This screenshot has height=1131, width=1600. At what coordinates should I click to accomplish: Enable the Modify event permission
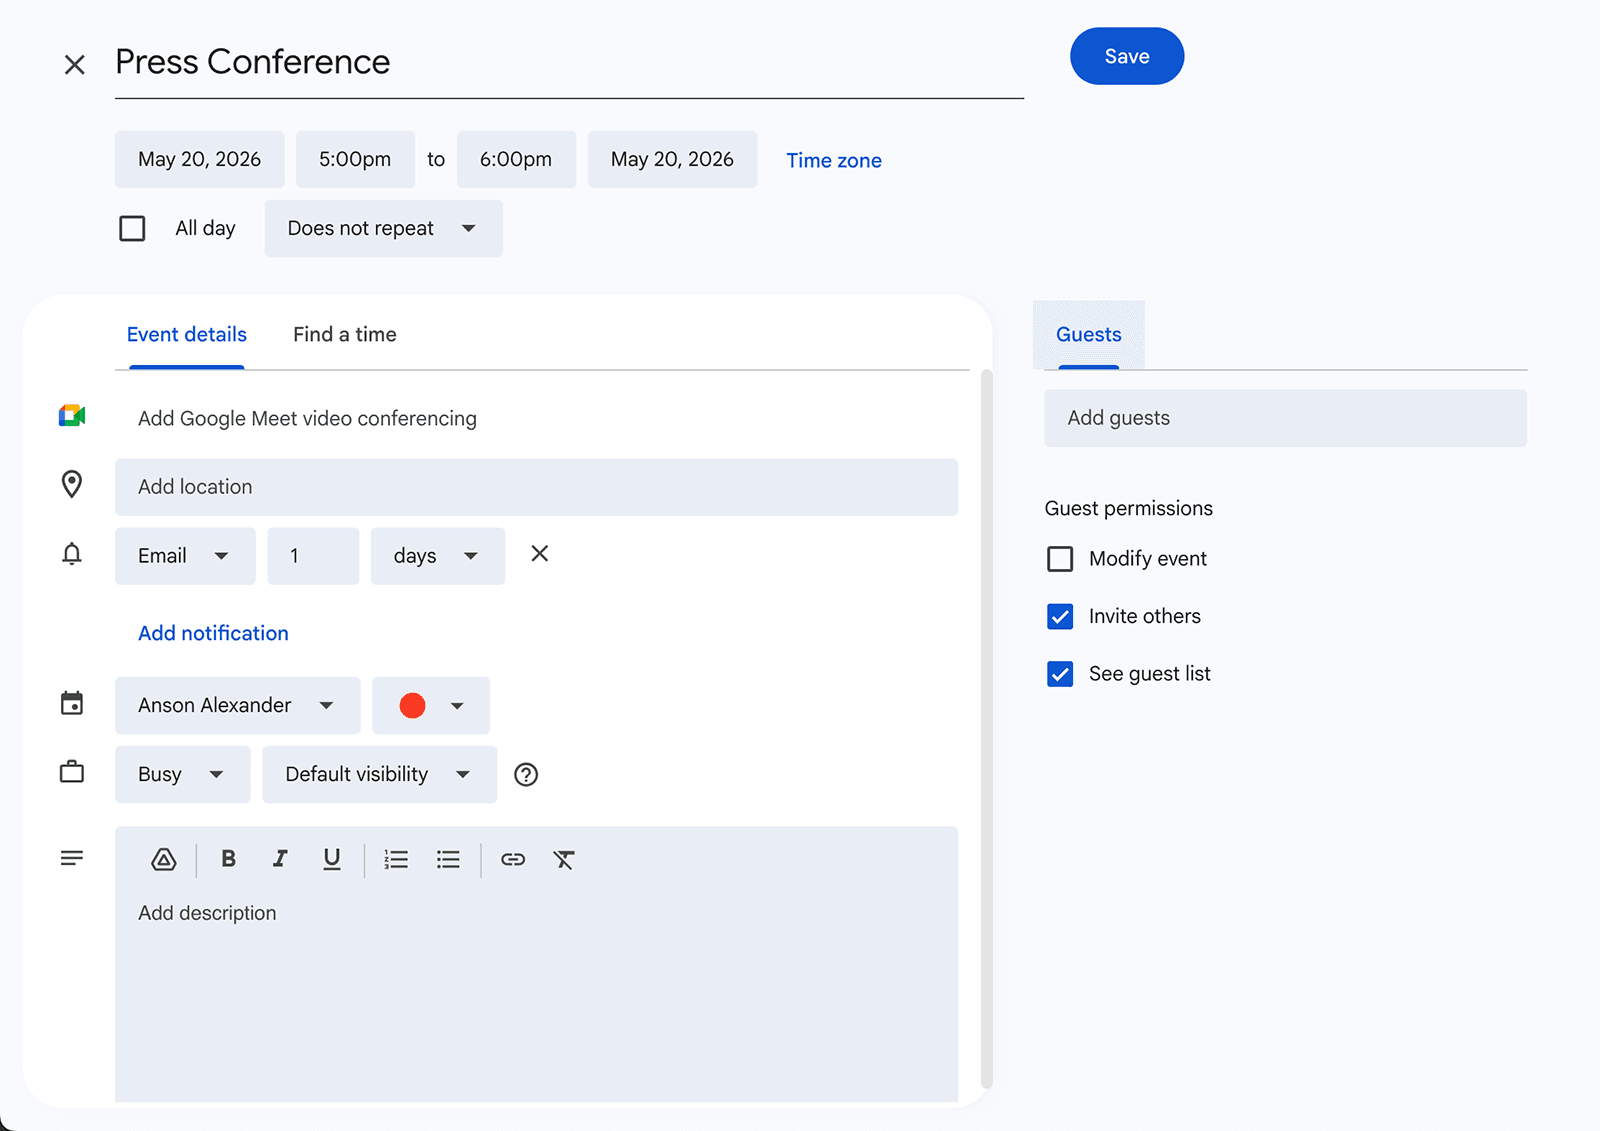click(x=1059, y=559)
